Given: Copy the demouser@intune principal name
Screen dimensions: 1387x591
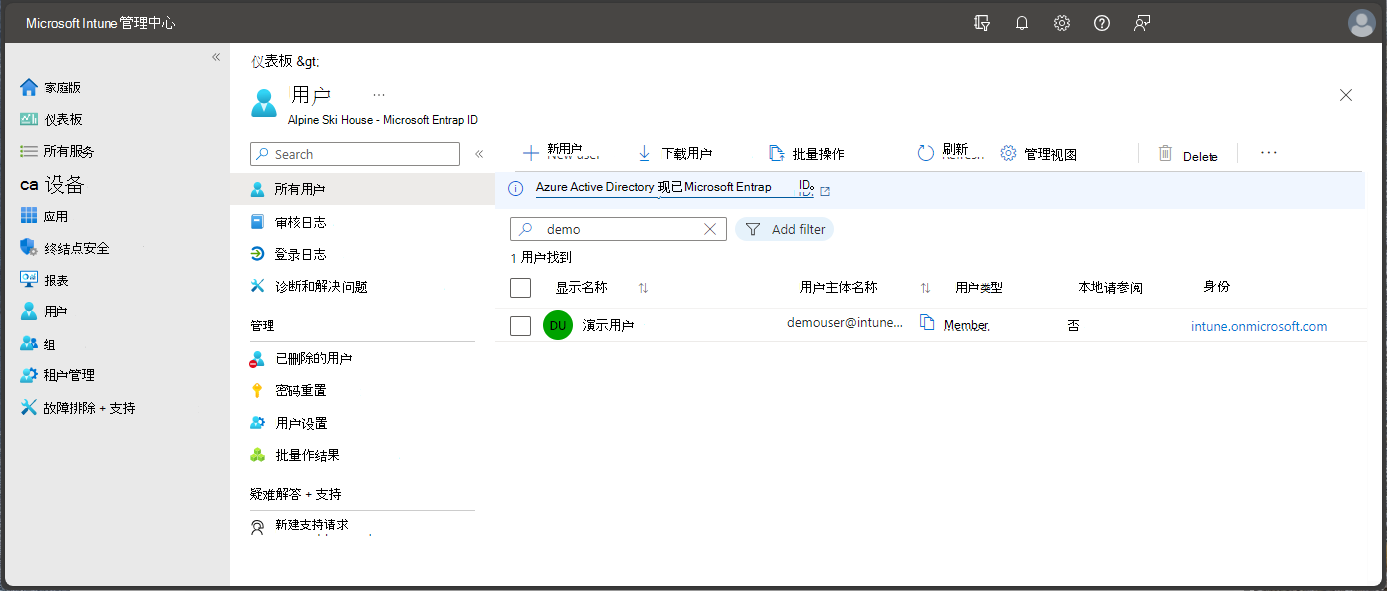Looking at the screenshot, I should [927, 323].
